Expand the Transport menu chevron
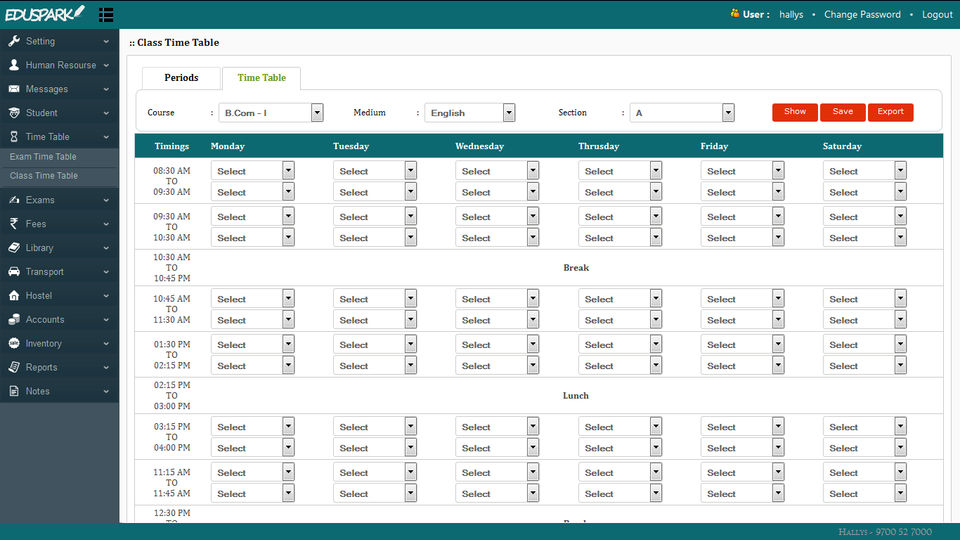 click(x=106, y=272)
